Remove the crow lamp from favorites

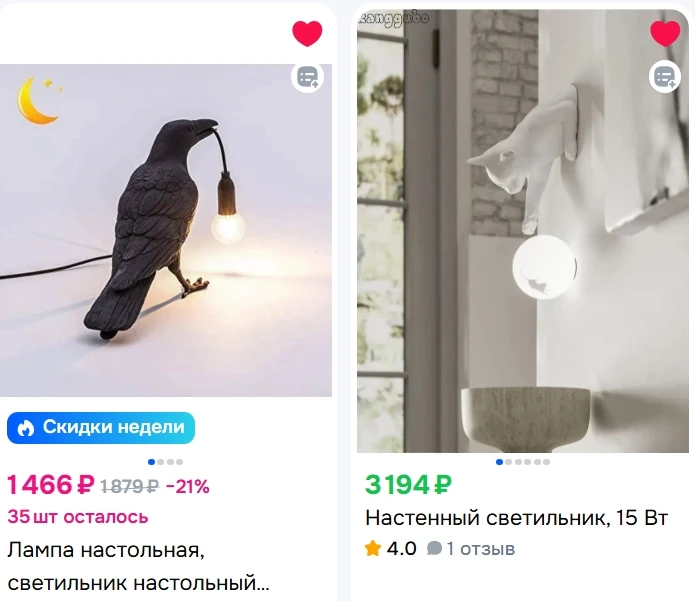coord(307,33)
